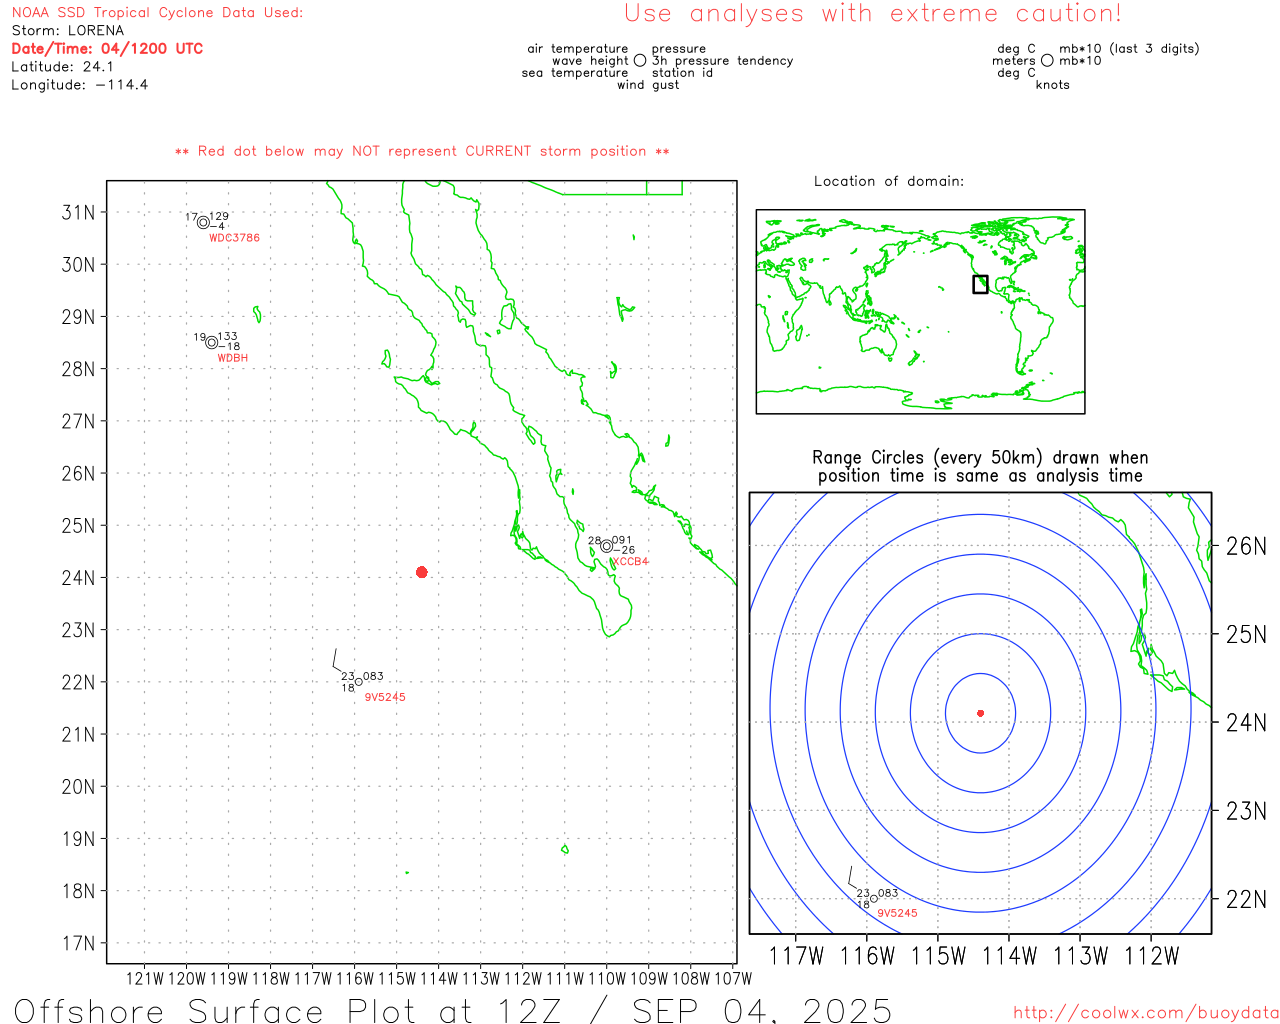Click the red XCCB4 station ID label
Screen dimensions: 1280x1024
pyautogui.click(x=630, y=562)
